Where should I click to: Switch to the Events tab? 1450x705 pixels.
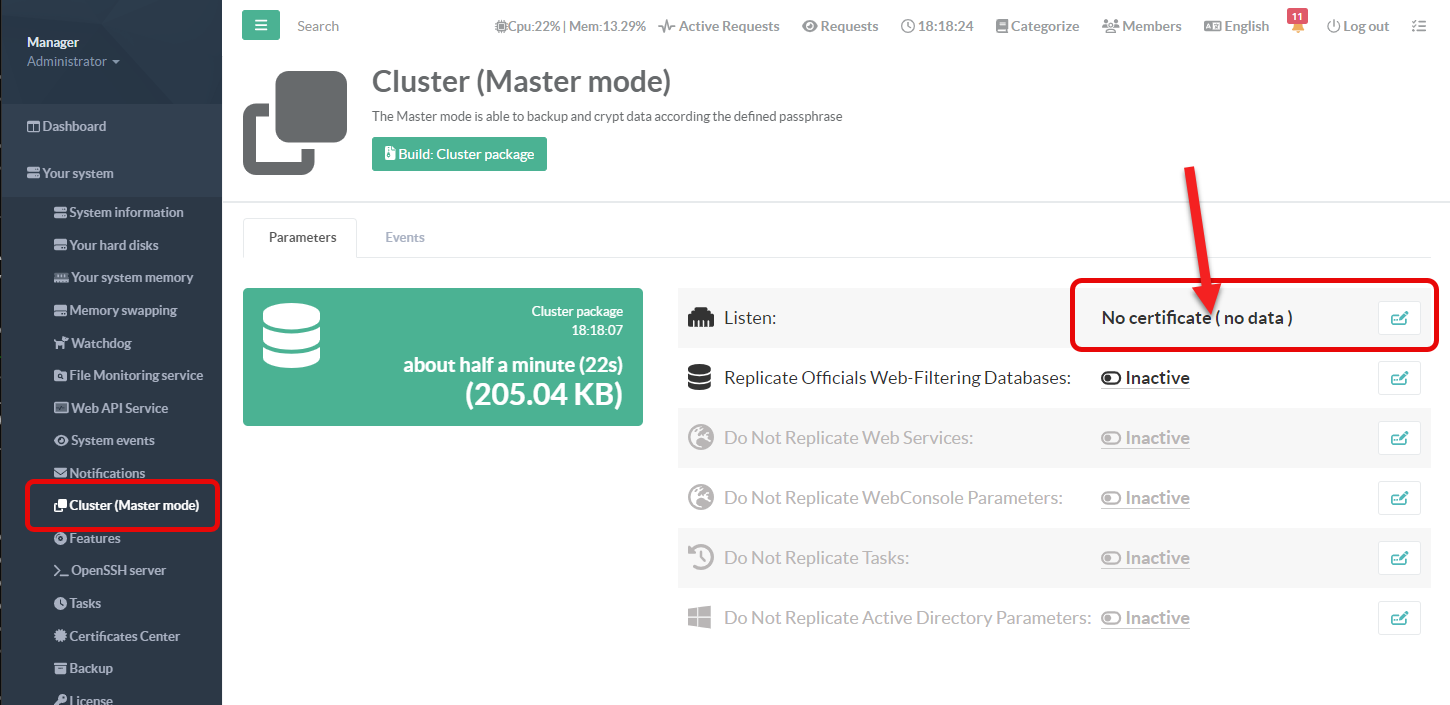pos(405,237)
